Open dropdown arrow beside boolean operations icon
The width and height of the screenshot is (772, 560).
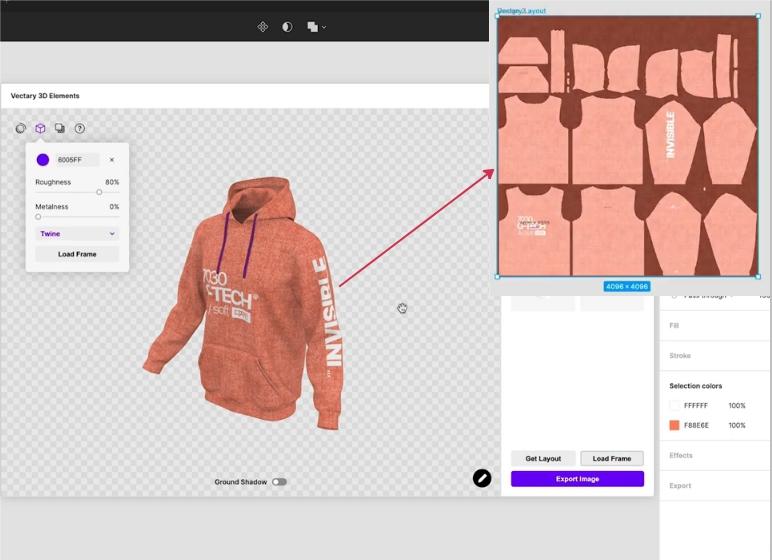pyautogui.click(x=324, y=27)
